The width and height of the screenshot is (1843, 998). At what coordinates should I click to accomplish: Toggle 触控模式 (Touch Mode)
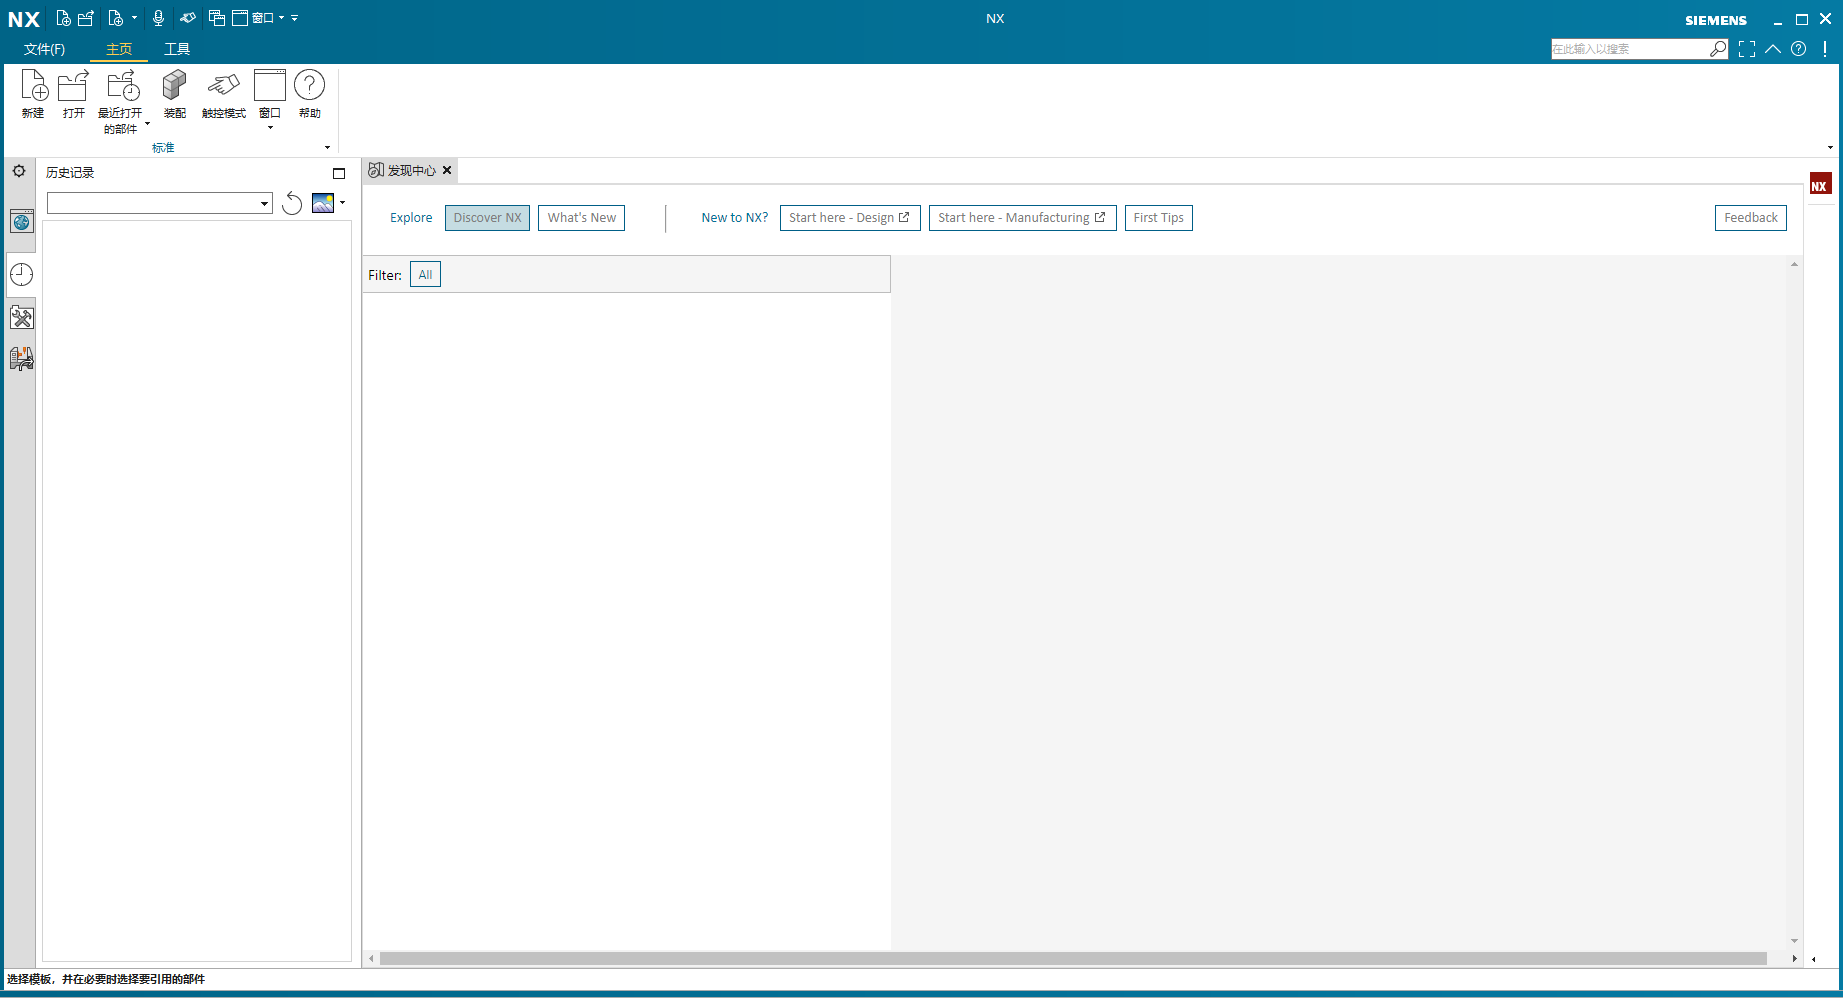pos(223,87)
